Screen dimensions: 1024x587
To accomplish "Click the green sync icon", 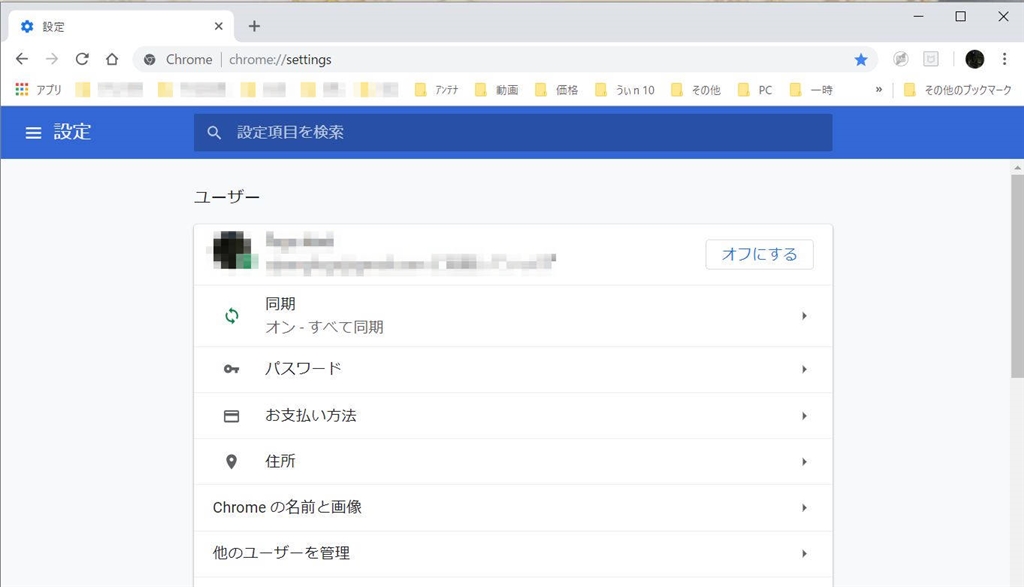I will [x=232, y=316].
